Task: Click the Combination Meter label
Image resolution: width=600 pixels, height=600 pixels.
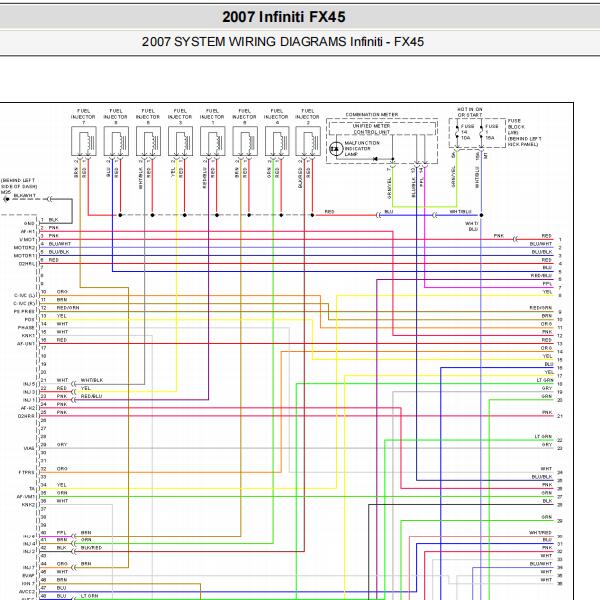Action: pyautogui.click(x=372, y=114)
